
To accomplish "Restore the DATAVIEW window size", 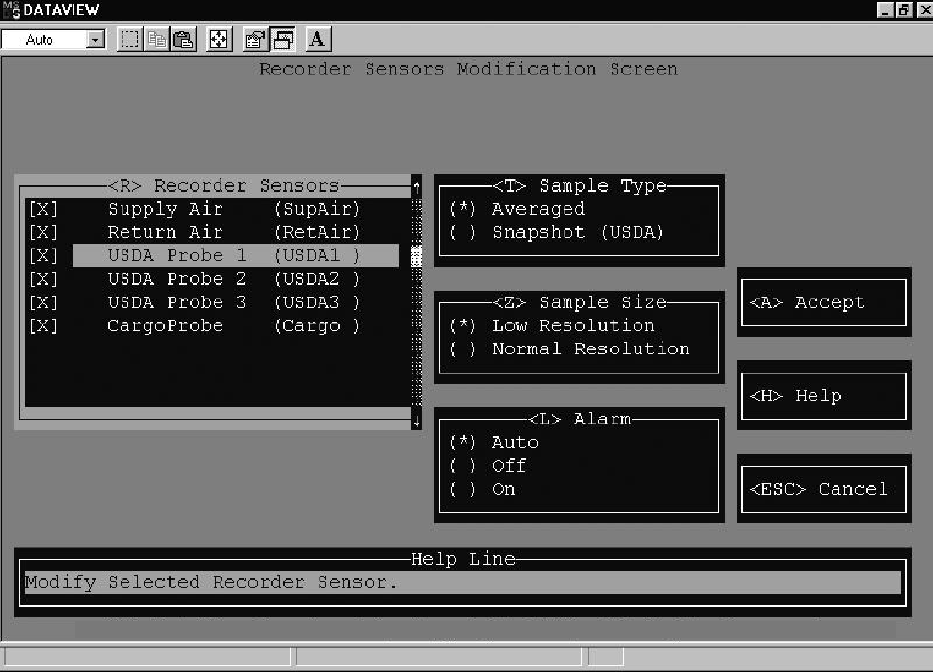I will [903, 10].
